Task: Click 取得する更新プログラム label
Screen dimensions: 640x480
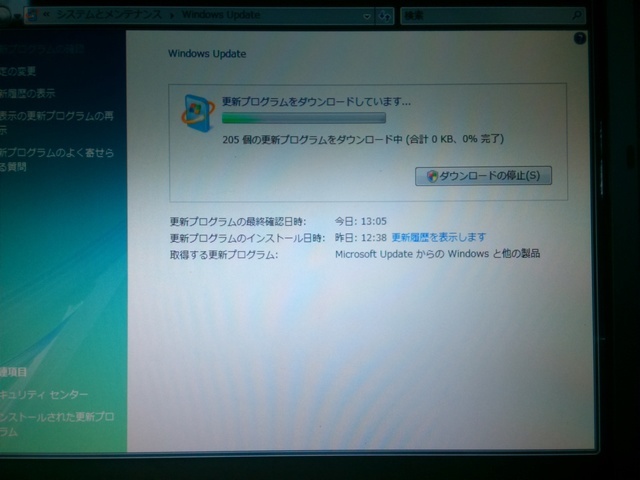Action: [224, 255]
